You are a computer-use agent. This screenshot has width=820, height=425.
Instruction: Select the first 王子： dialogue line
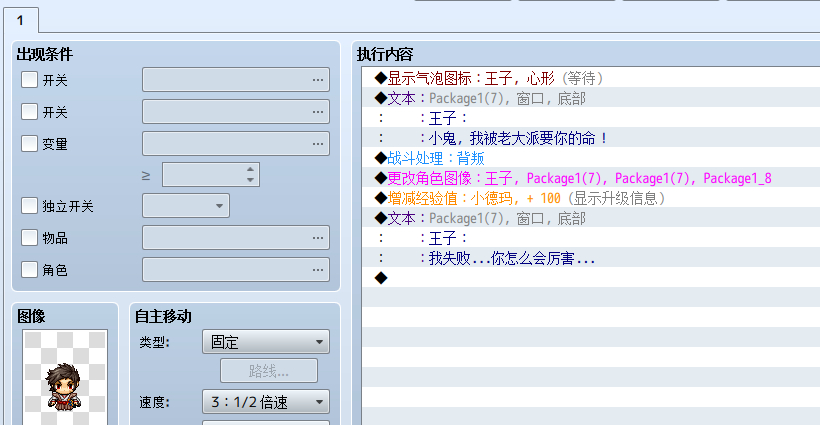(591, 118)
